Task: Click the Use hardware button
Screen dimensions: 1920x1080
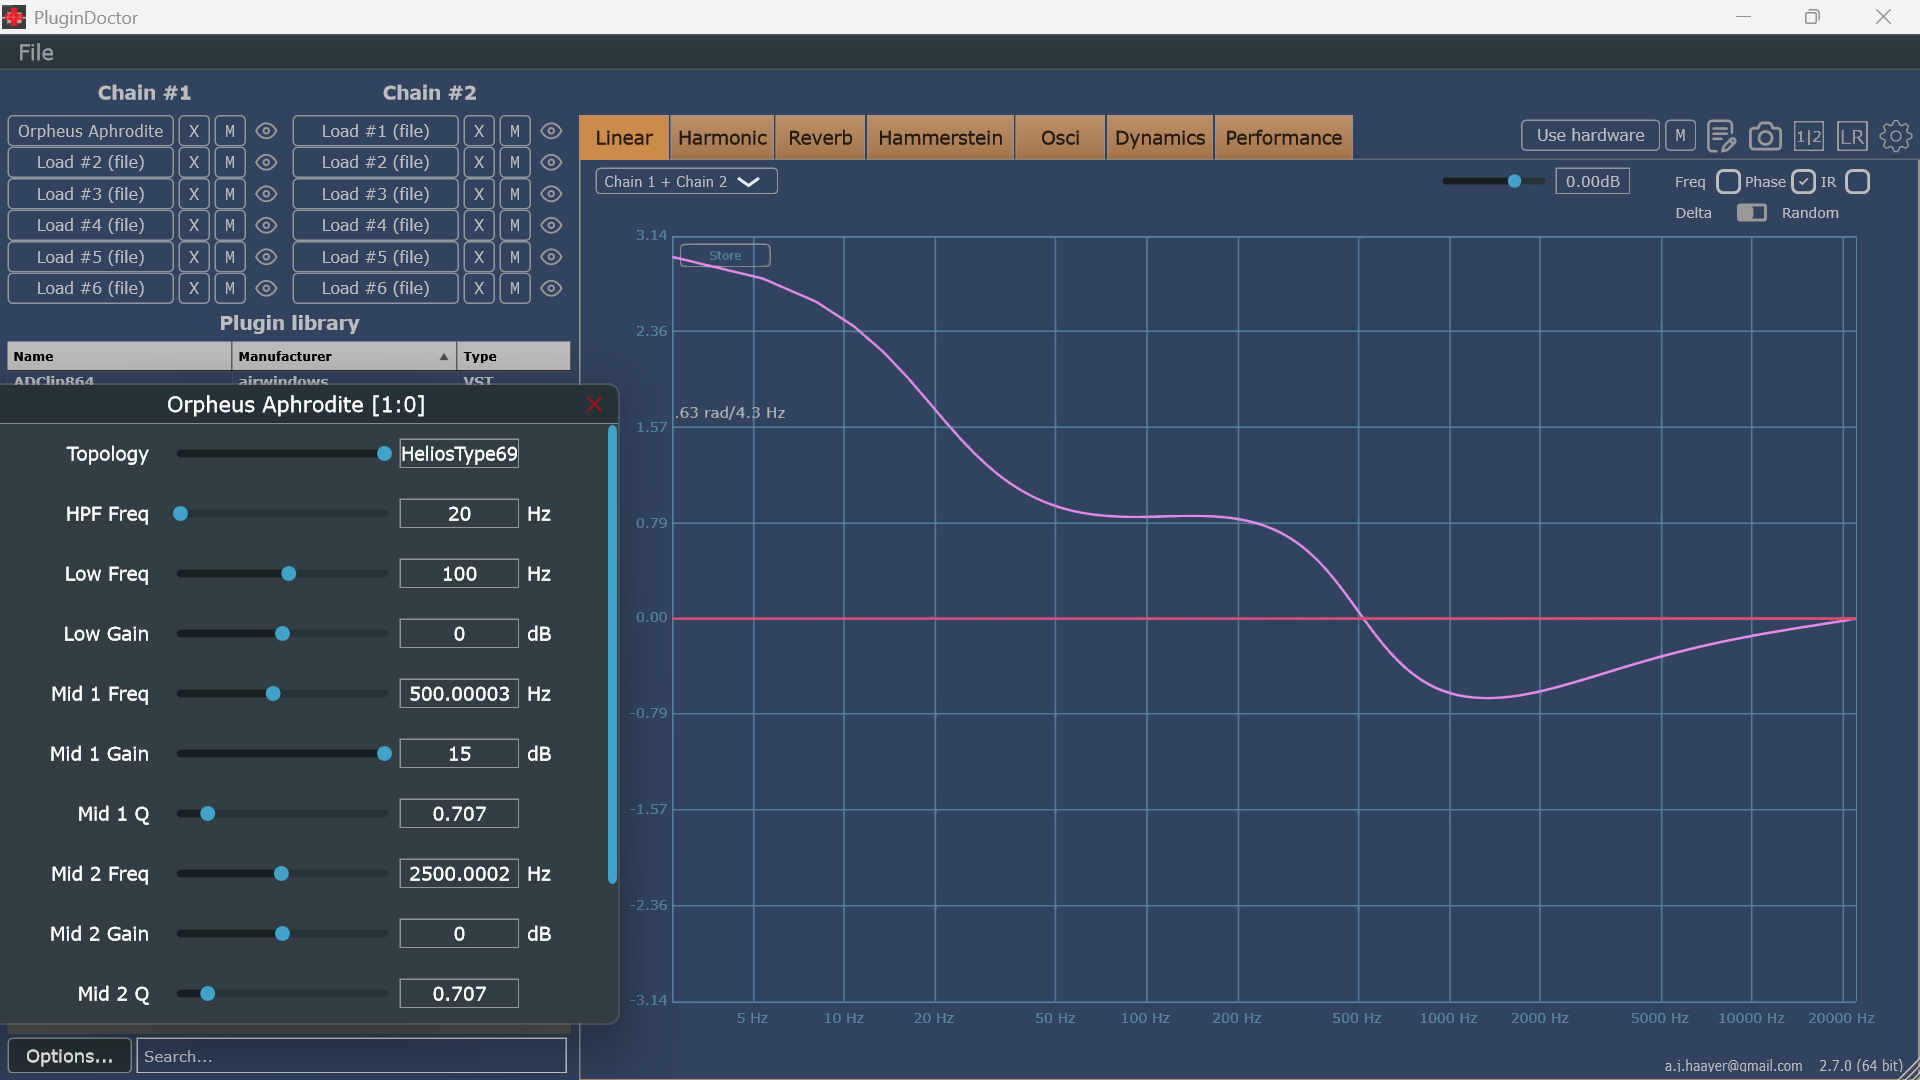Action: click(1590, 135)
